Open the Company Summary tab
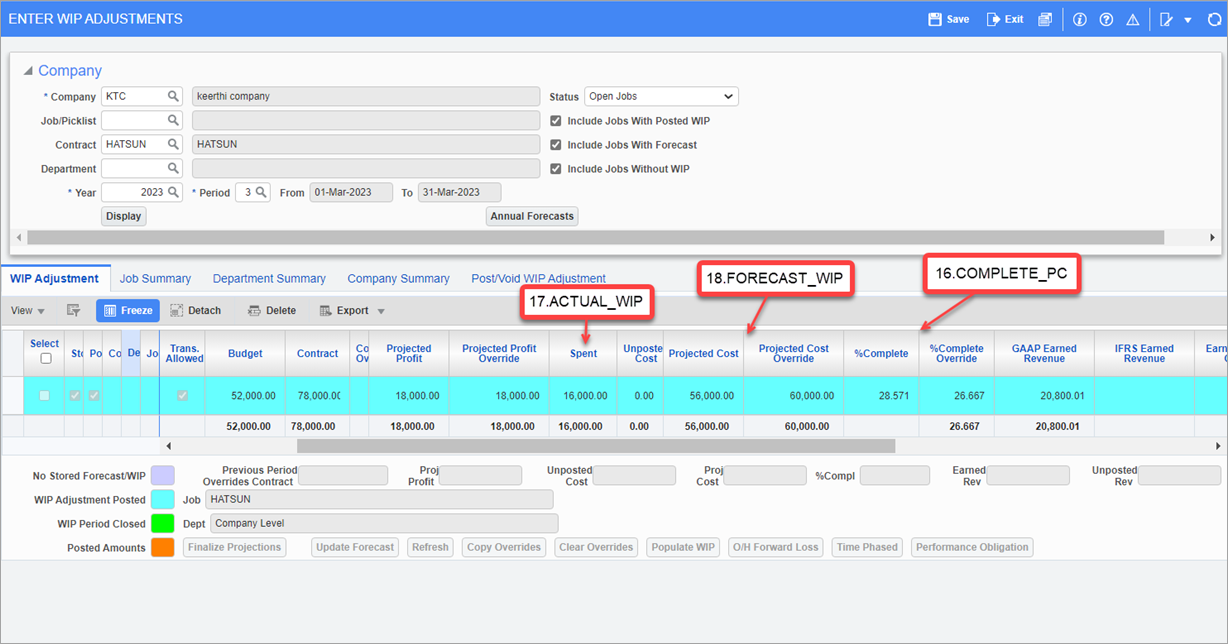This screenshot has height=644, width=1228. click(398, 279)
